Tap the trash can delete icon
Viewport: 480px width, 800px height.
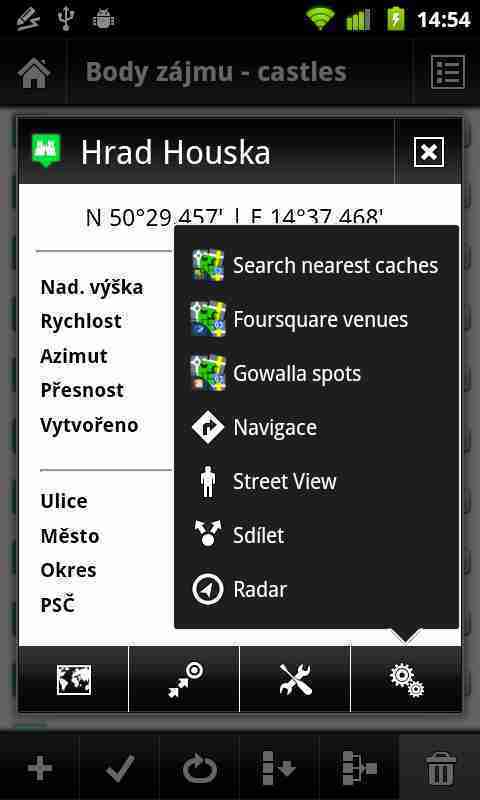[x=439, y=768]
